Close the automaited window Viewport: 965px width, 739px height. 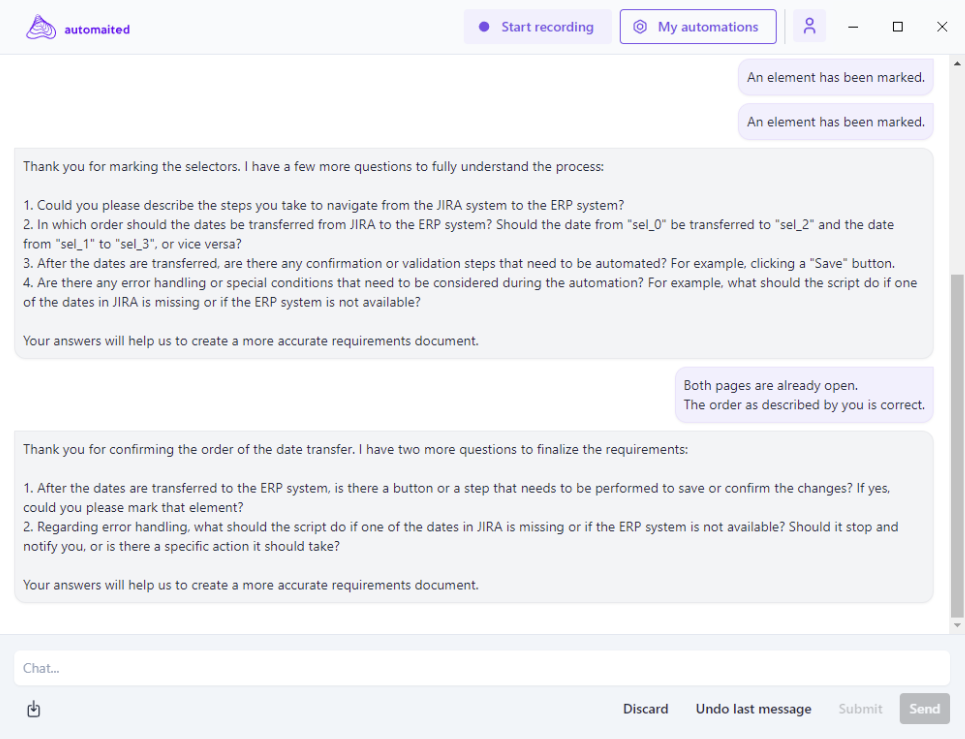point(942,27)
